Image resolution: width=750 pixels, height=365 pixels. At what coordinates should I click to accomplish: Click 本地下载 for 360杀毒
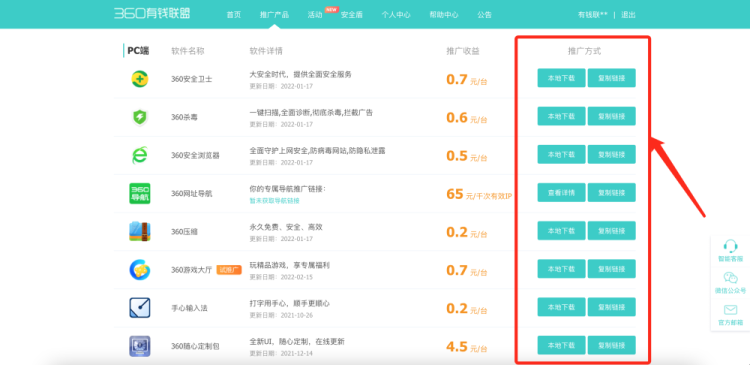[561, 116]
